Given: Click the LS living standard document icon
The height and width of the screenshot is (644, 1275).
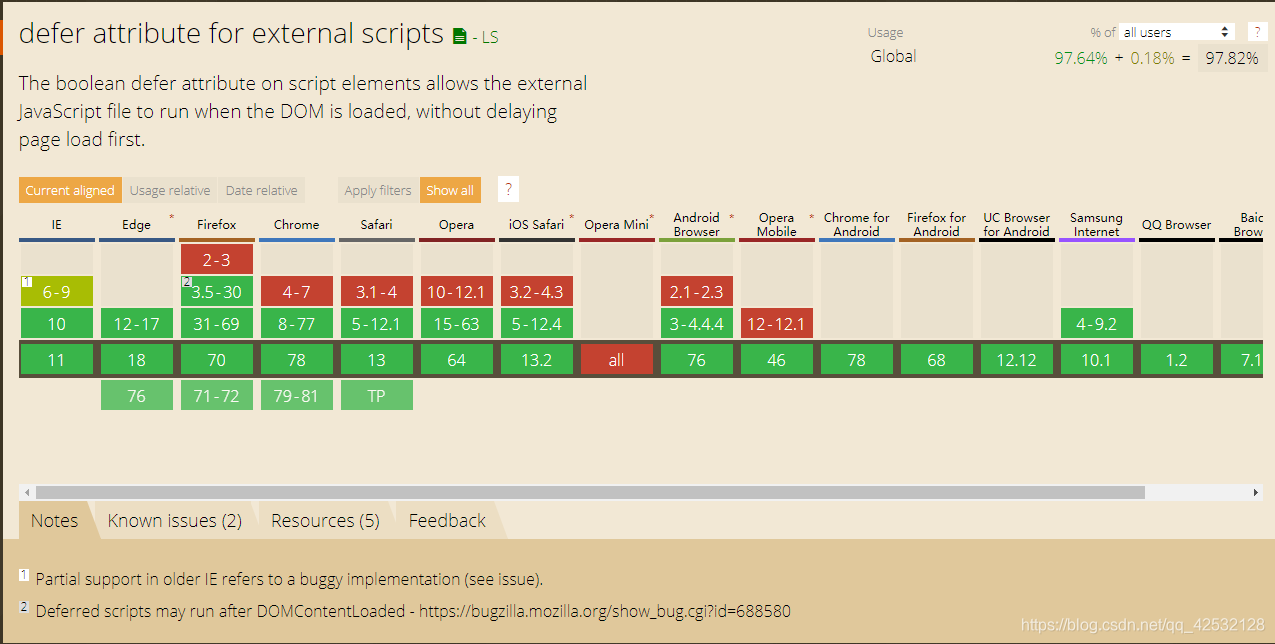Looking at the screenshot, I should coord(459,37).
